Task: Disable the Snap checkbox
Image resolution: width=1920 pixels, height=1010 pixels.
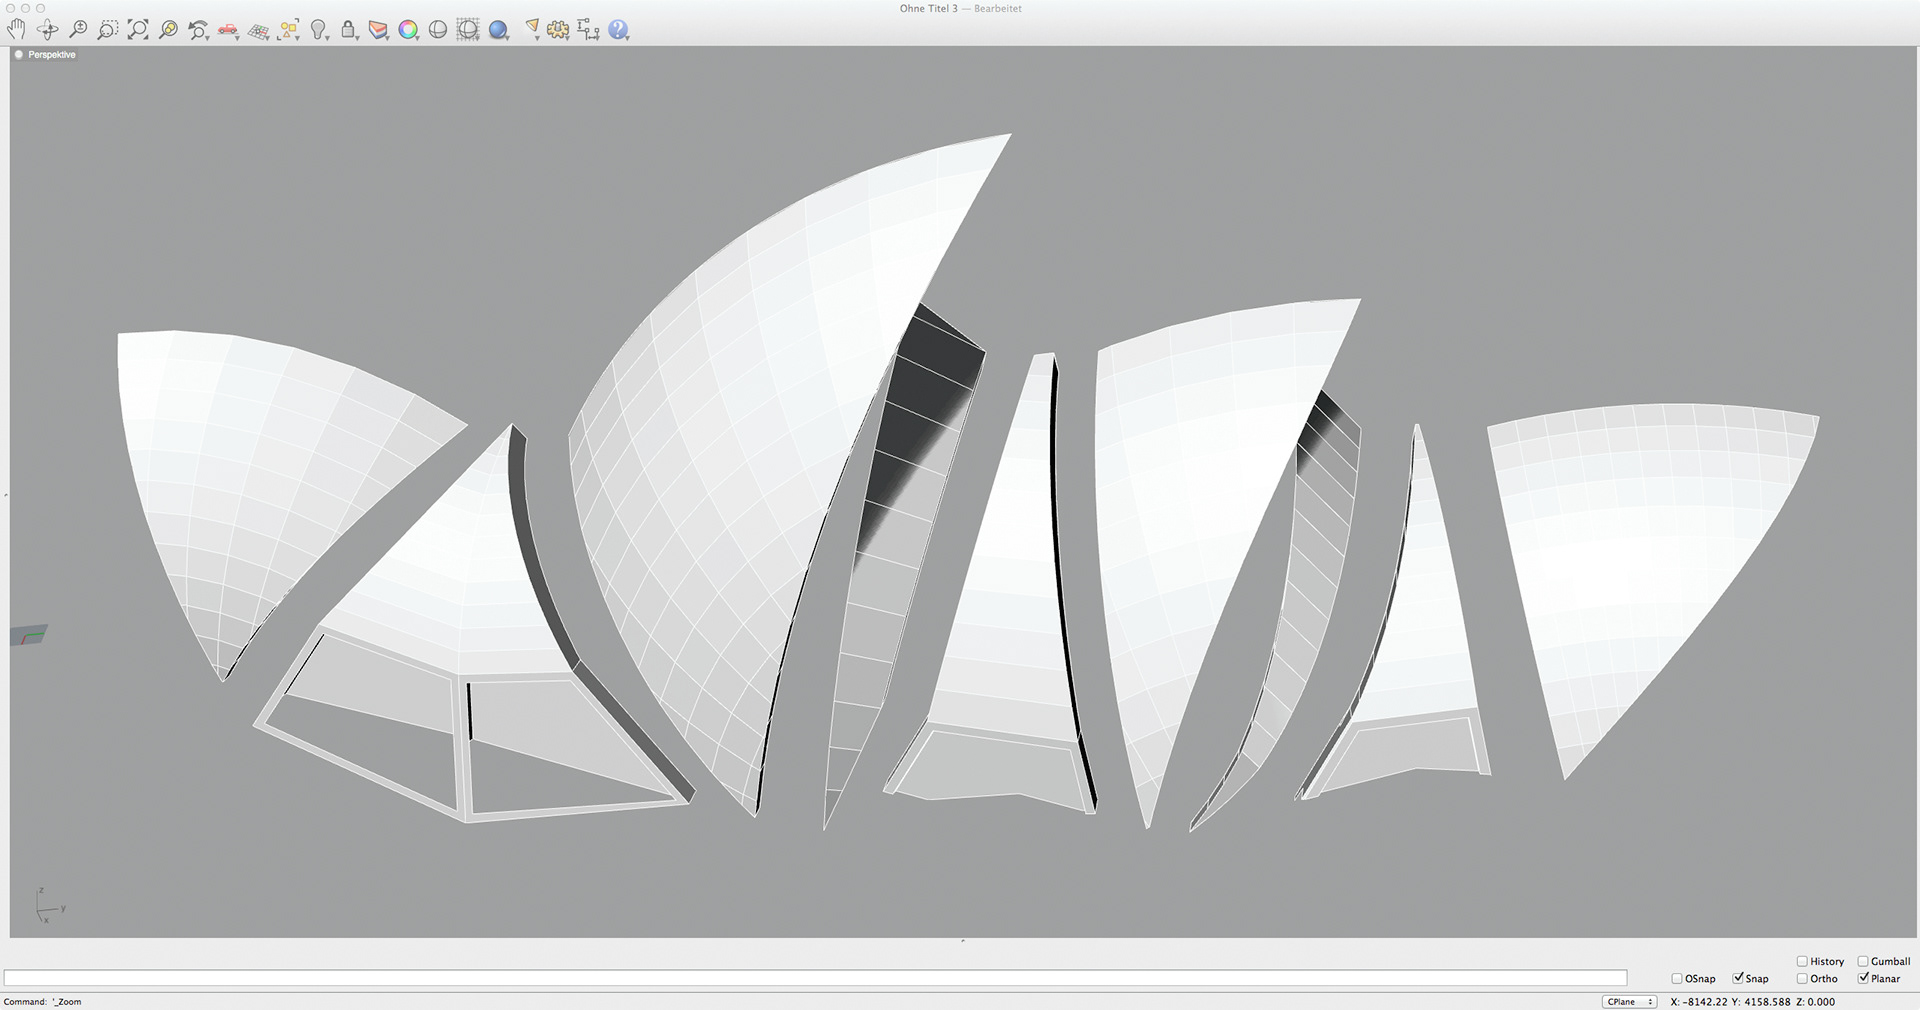Action: (x=1738, y=978)
